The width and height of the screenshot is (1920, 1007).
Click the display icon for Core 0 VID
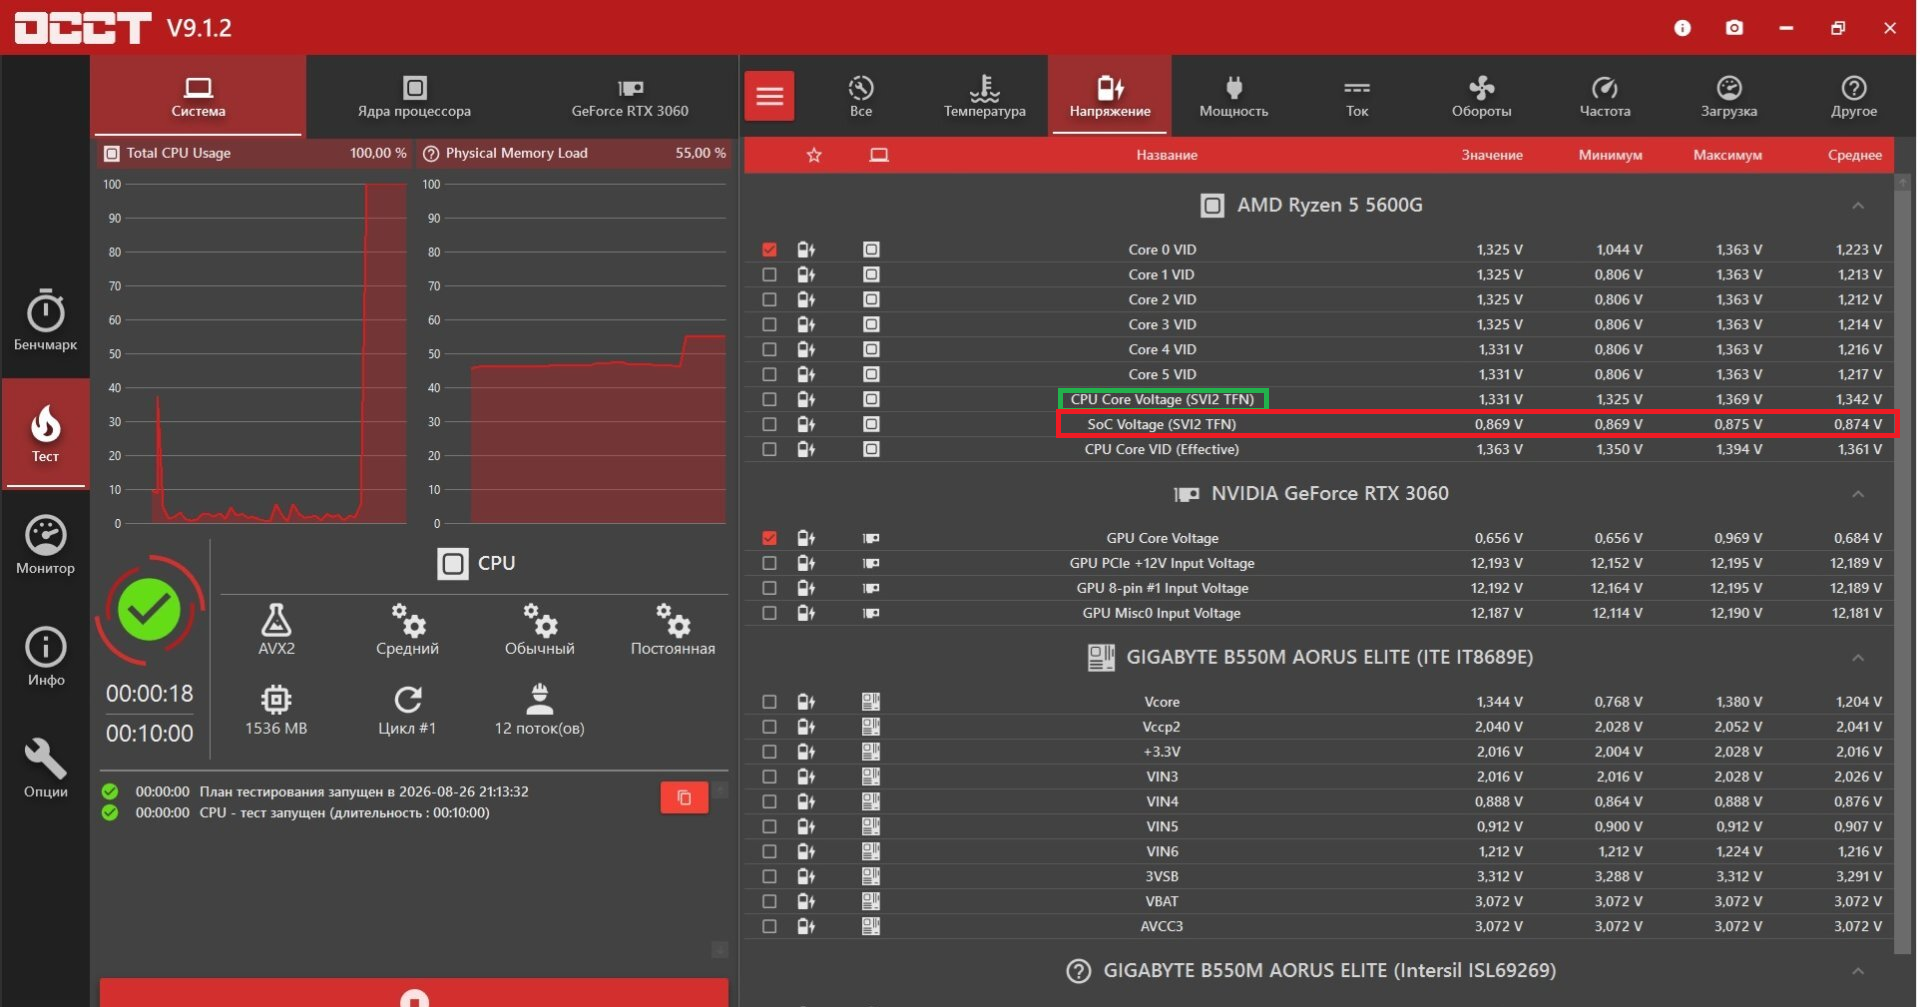pyautogui.click(x=871, y=249)
